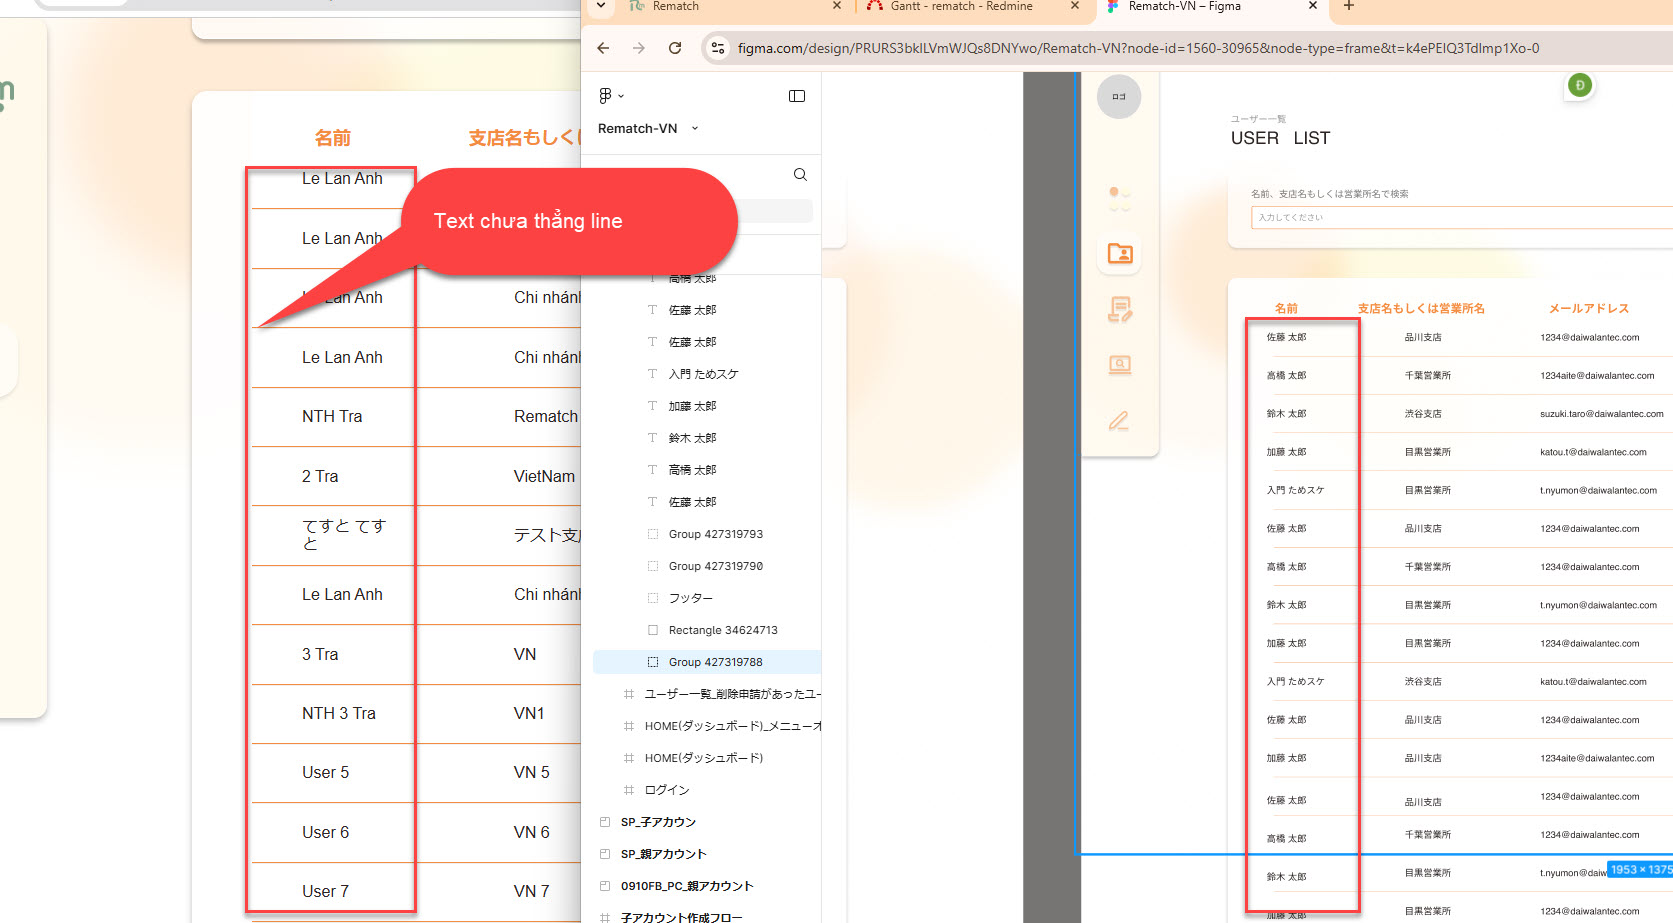Click the browser reload button

[x=675, y=48]
